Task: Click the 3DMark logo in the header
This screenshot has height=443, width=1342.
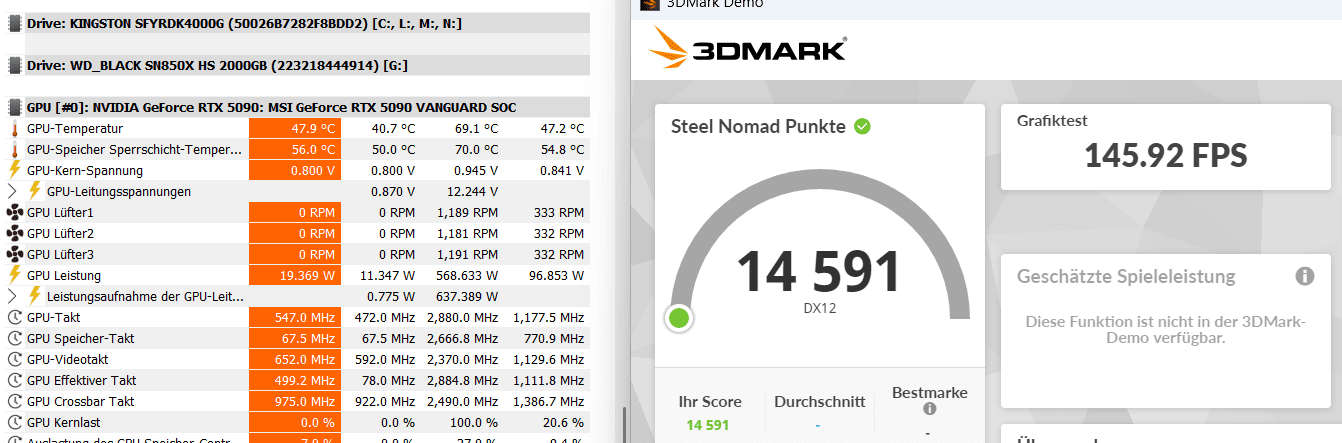Action: tap(748, 48)
